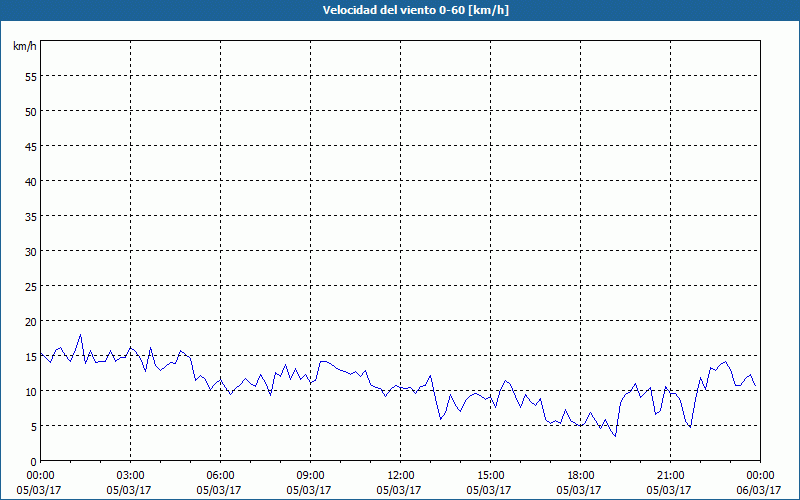The height and width of the screenshot is (500, 800).
Task: Select the 09:00 time label on x-axis
Action: coord(310,476)
